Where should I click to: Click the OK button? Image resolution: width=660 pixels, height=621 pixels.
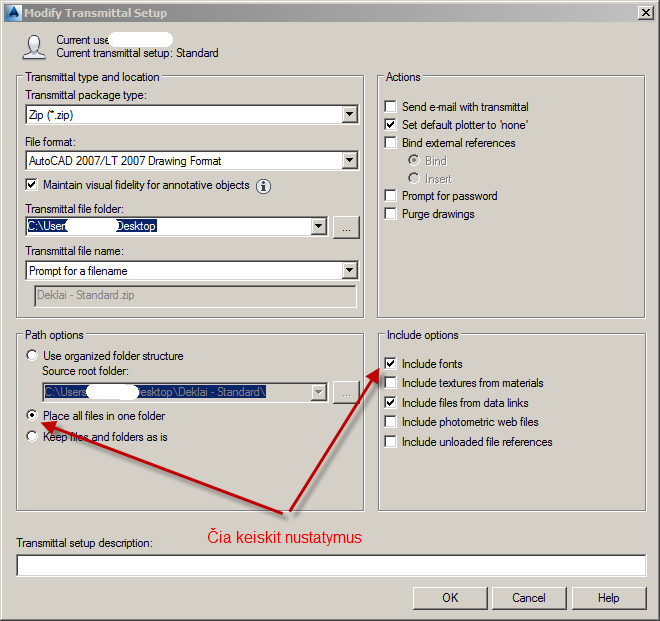[x=450, y=598]
